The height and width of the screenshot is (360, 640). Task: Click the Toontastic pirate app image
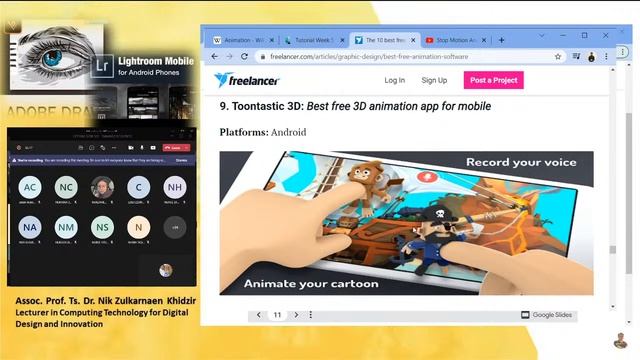407,223
